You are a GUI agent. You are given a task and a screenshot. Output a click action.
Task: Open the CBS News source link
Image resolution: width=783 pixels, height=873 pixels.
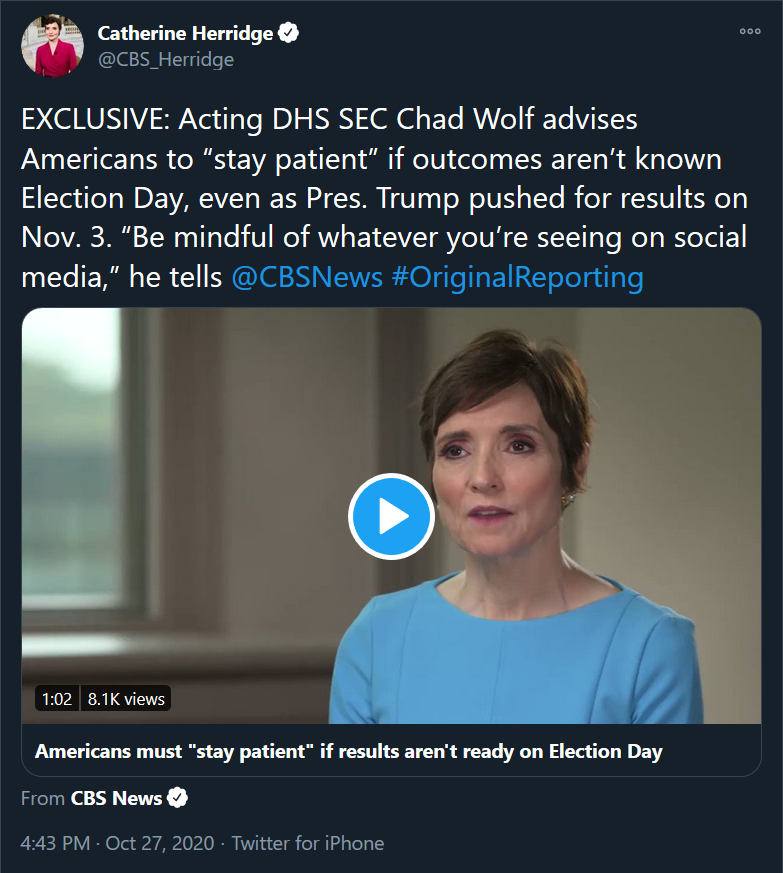(116, 798)
